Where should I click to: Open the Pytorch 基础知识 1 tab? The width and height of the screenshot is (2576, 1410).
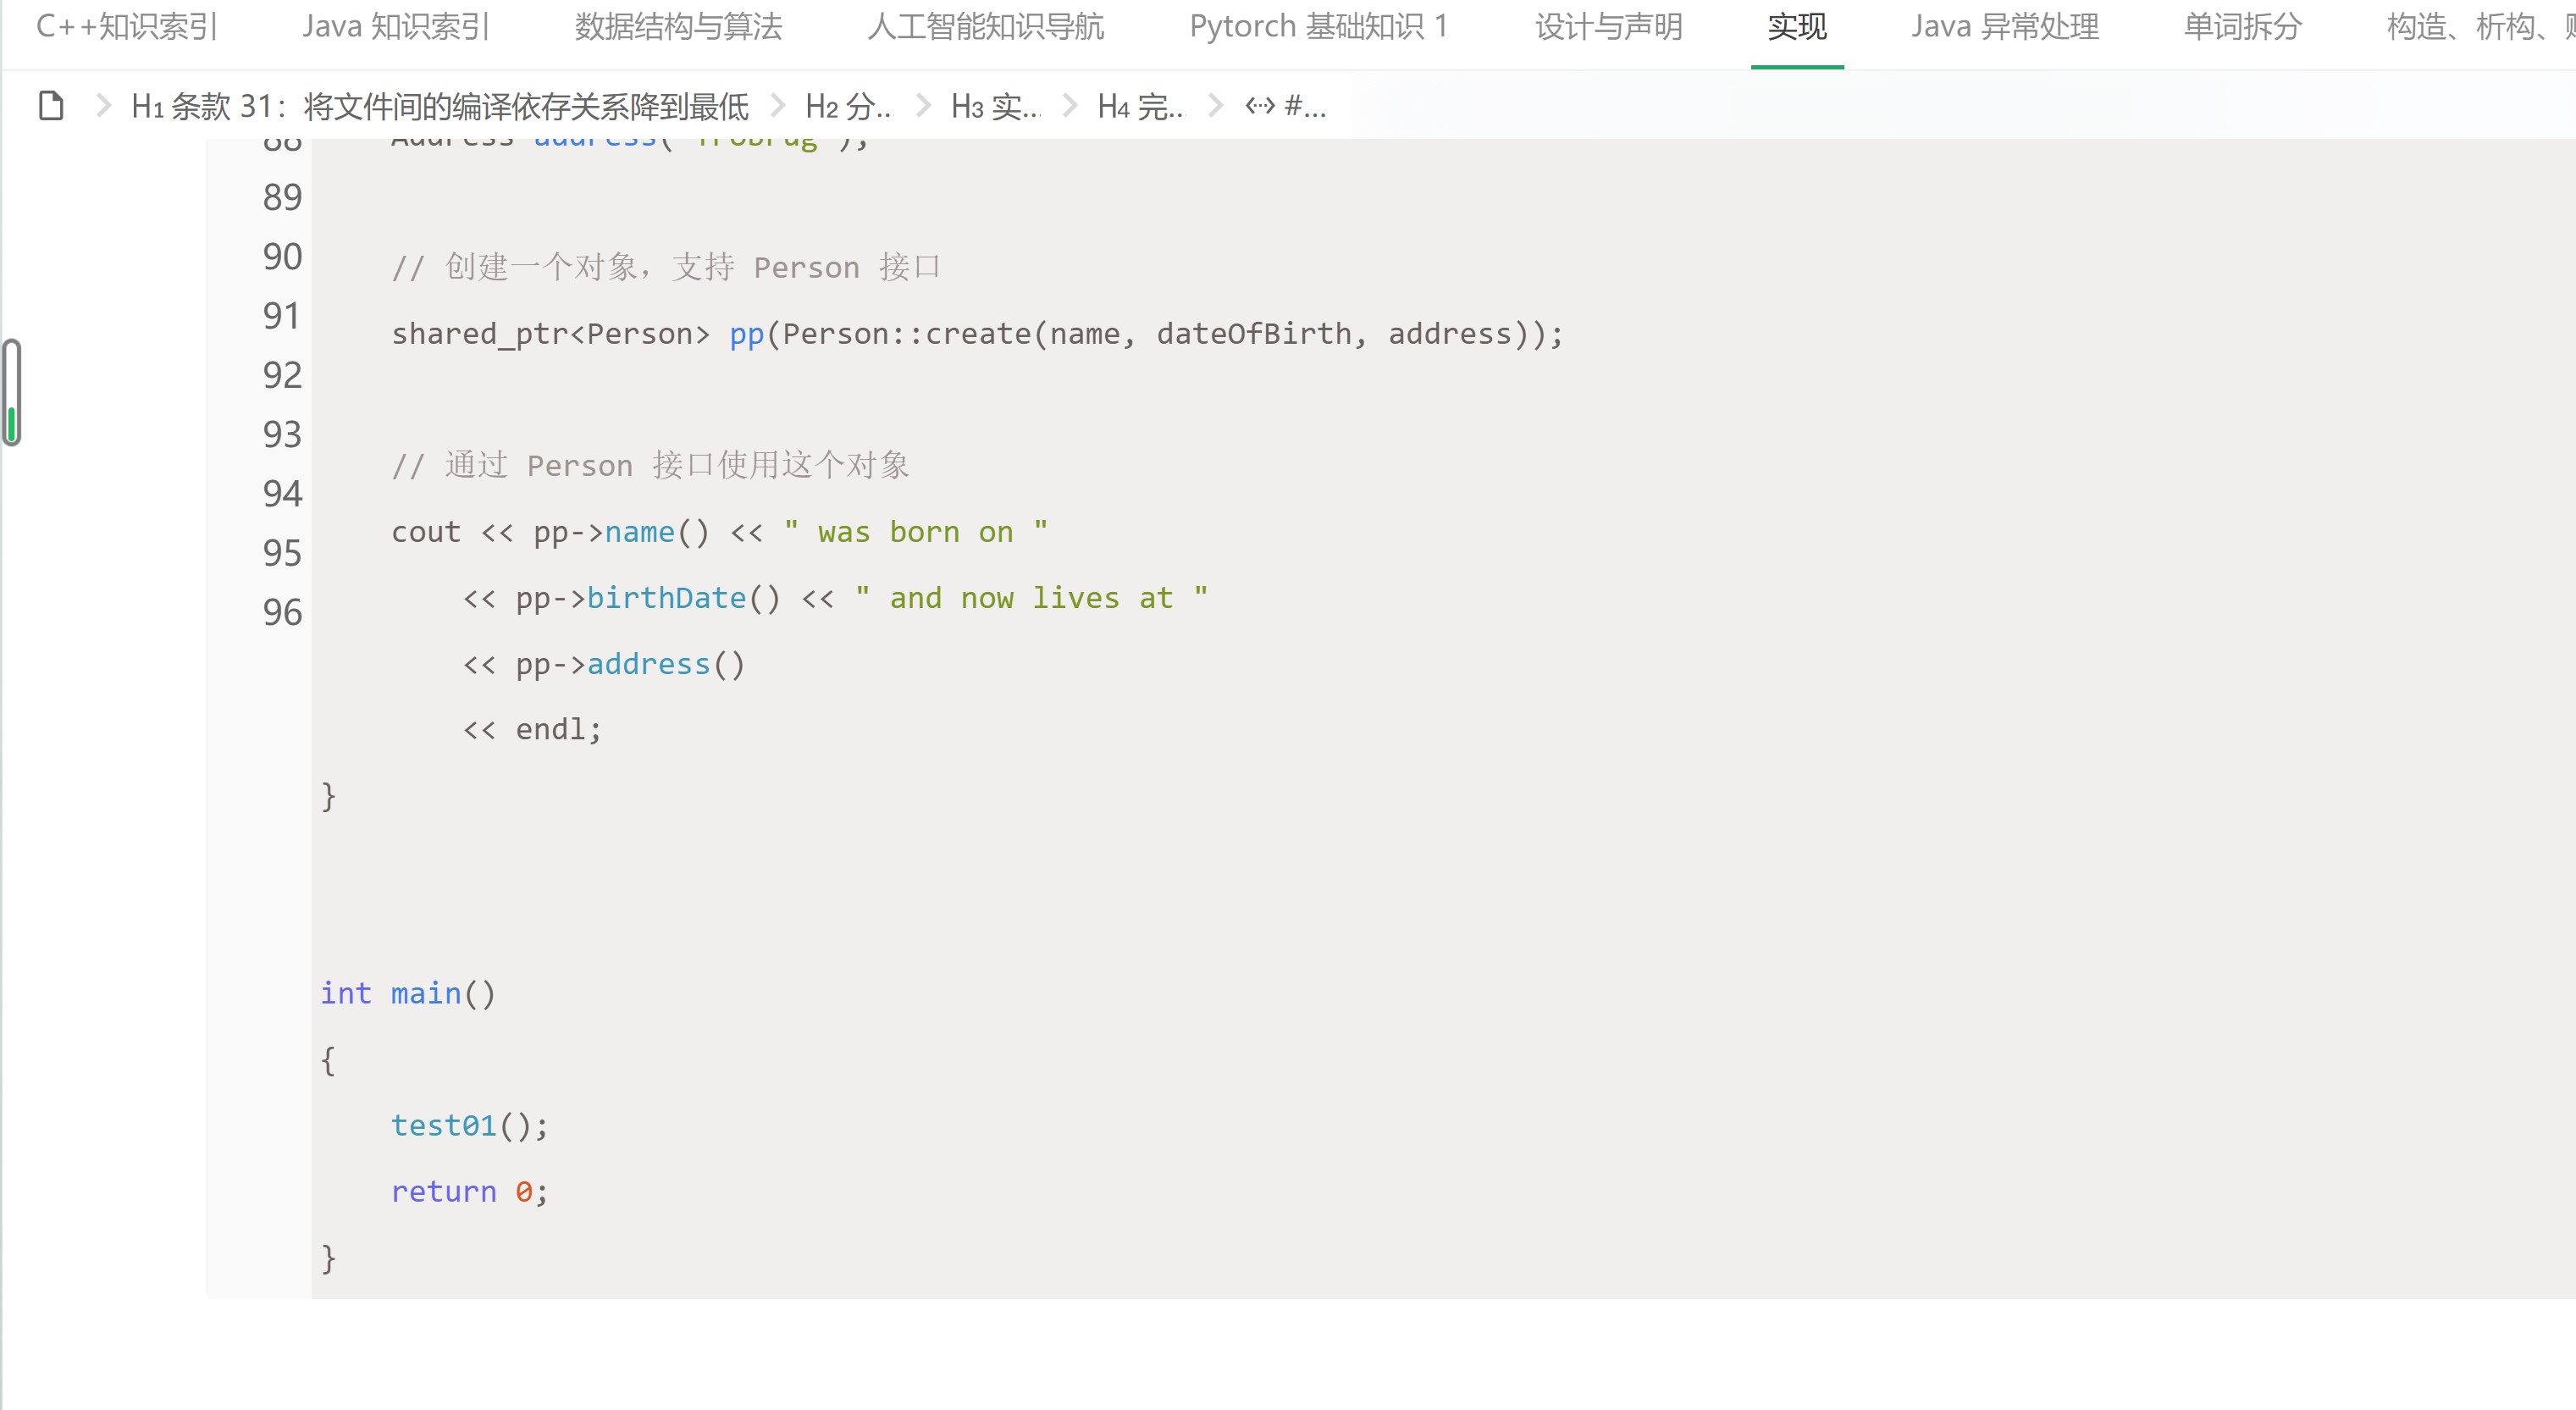(1320, 27)
